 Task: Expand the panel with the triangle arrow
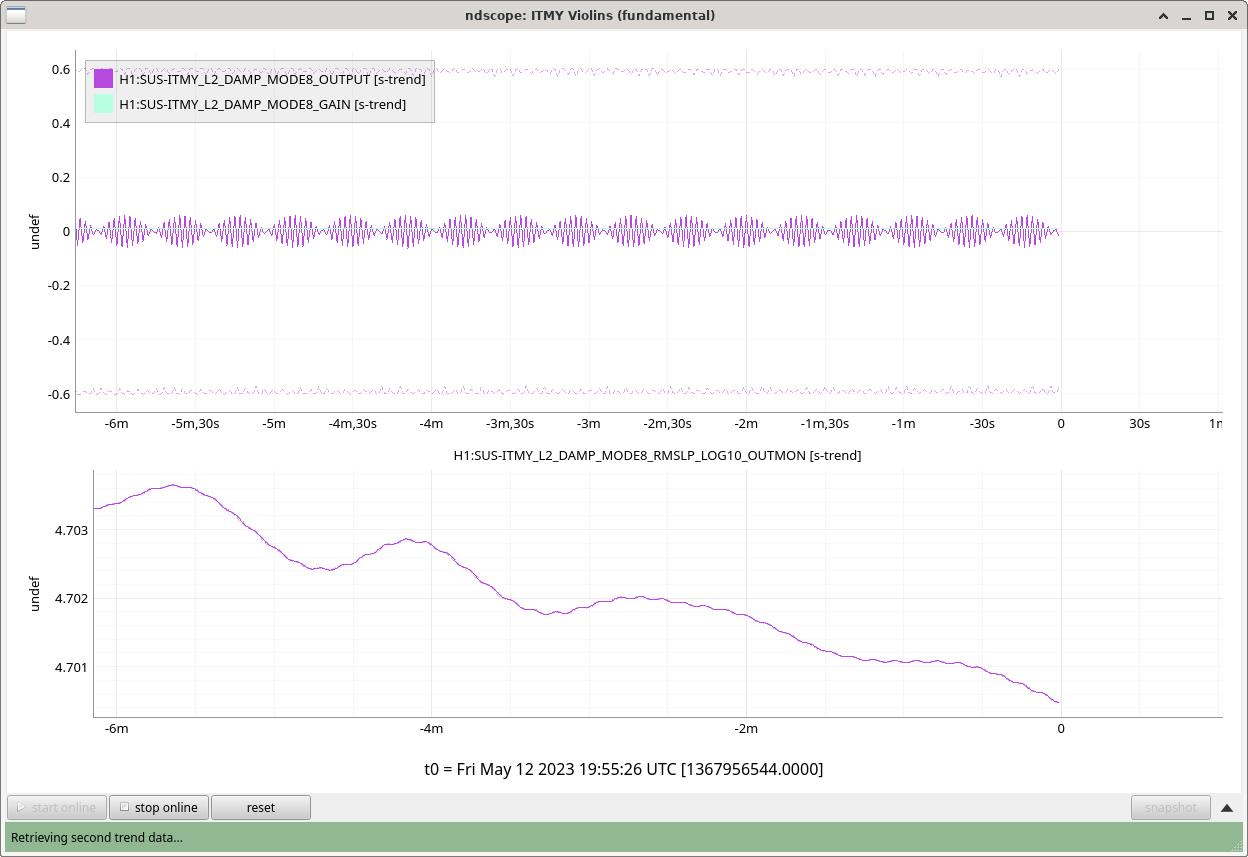coord(1227,807)
